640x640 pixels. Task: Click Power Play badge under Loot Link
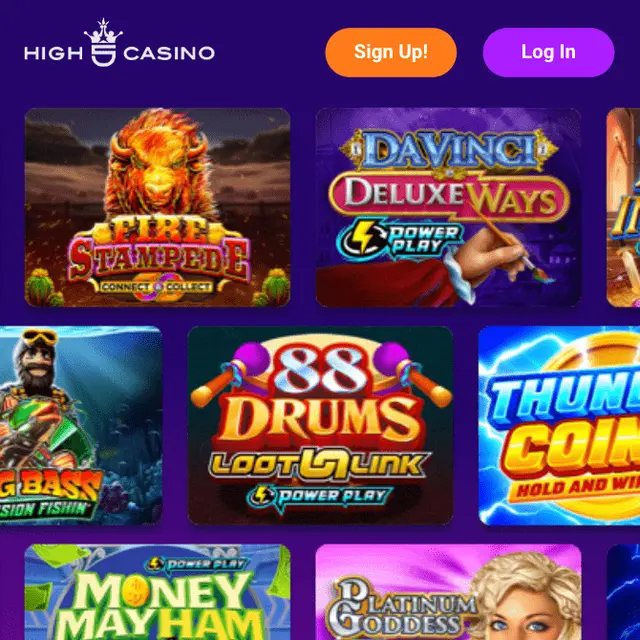click(320, 497)
